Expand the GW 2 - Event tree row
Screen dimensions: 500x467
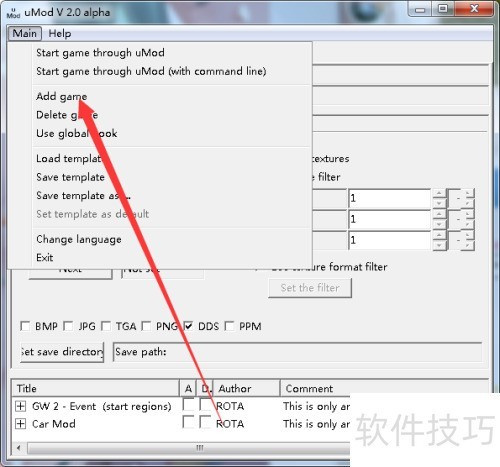[x=21, y=406]
